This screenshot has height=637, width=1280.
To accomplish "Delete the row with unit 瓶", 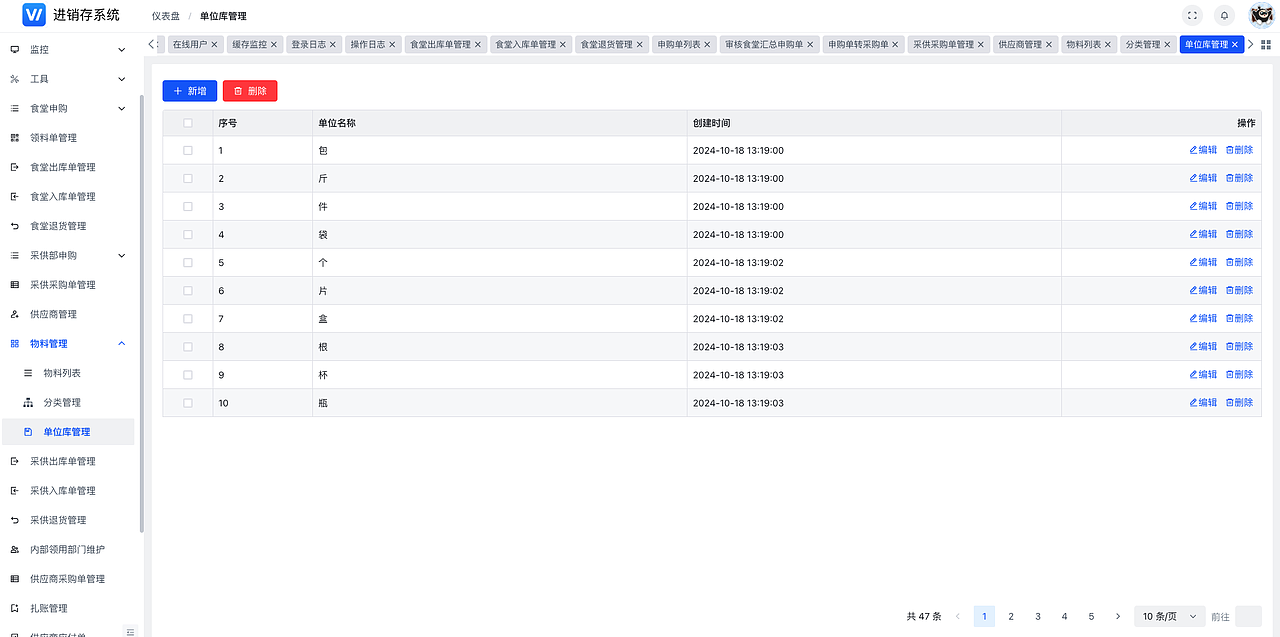I will tap(1239, 402).
